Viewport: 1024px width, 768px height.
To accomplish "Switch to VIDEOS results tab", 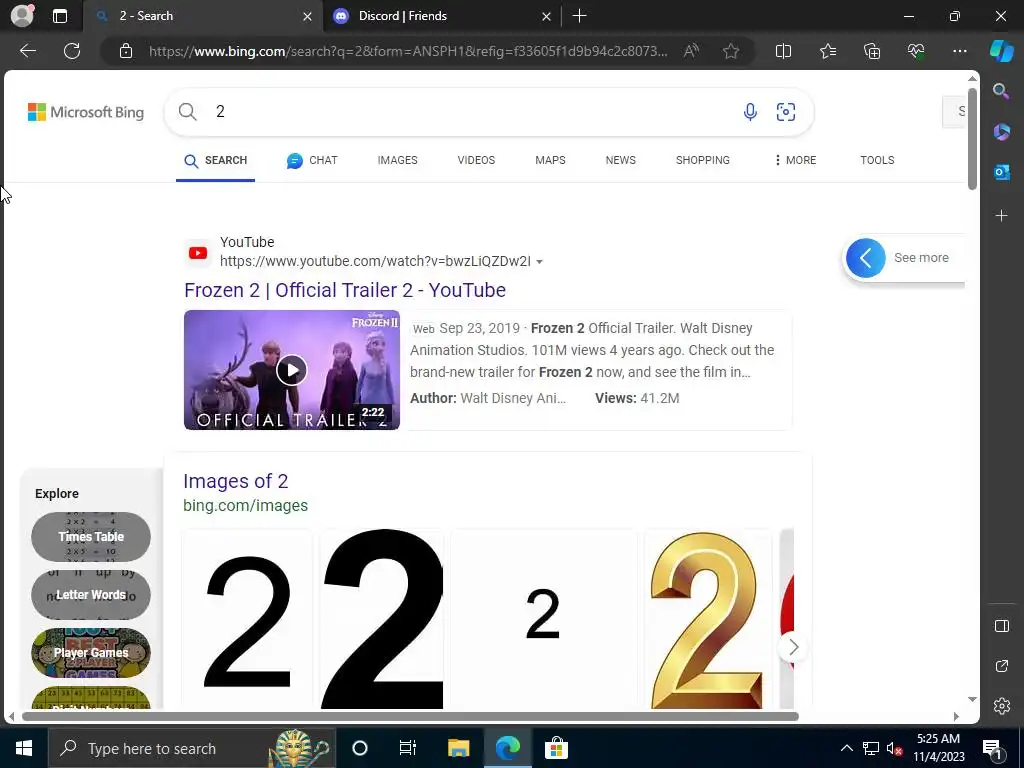I will coord(476,160).
